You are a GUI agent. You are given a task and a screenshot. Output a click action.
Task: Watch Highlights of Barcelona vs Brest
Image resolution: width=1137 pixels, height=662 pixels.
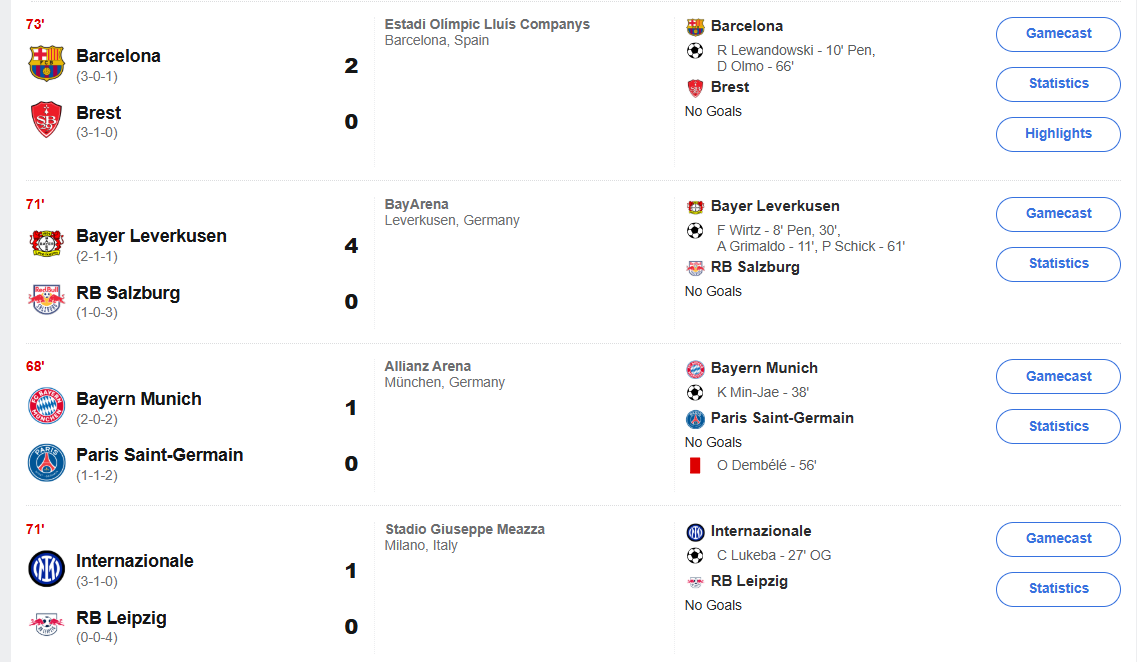pos(1058,134)
